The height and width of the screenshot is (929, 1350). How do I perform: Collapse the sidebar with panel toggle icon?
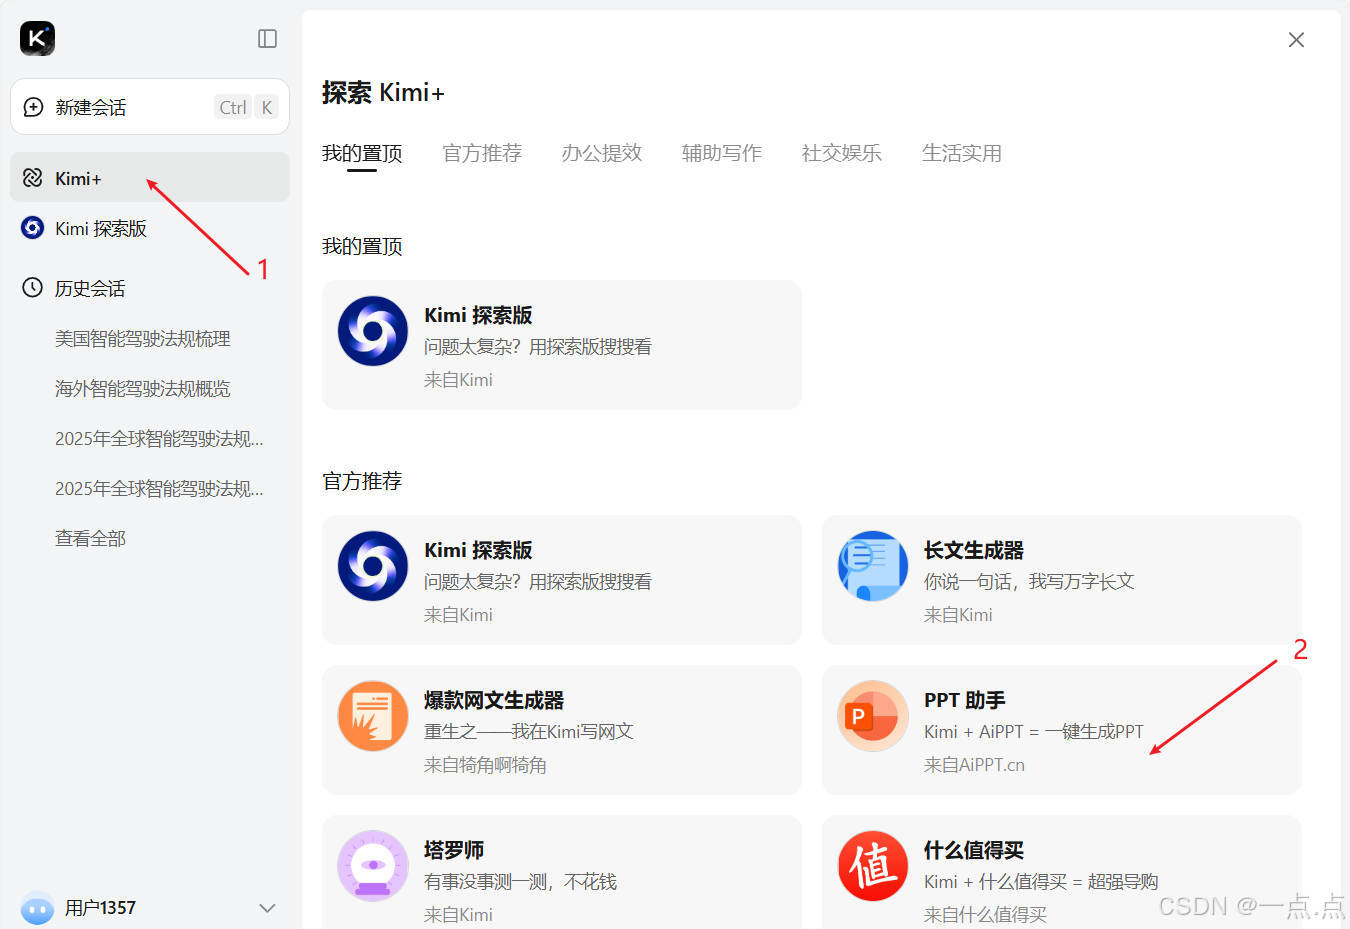point(267,39)
